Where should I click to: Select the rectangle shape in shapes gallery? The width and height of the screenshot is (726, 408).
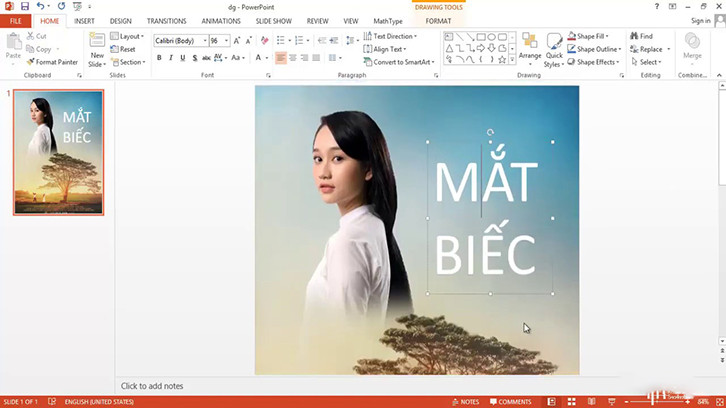(x=481, y=37)
